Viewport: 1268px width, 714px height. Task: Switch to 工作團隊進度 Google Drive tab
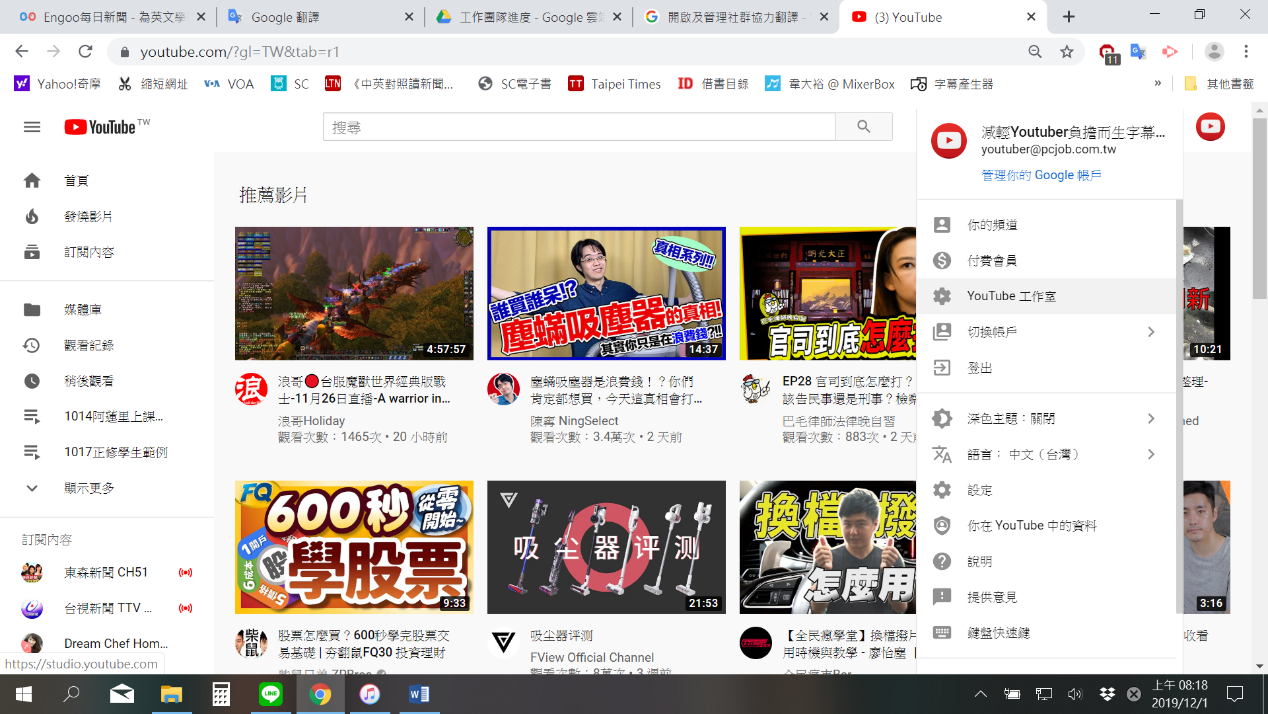(528, 17)
